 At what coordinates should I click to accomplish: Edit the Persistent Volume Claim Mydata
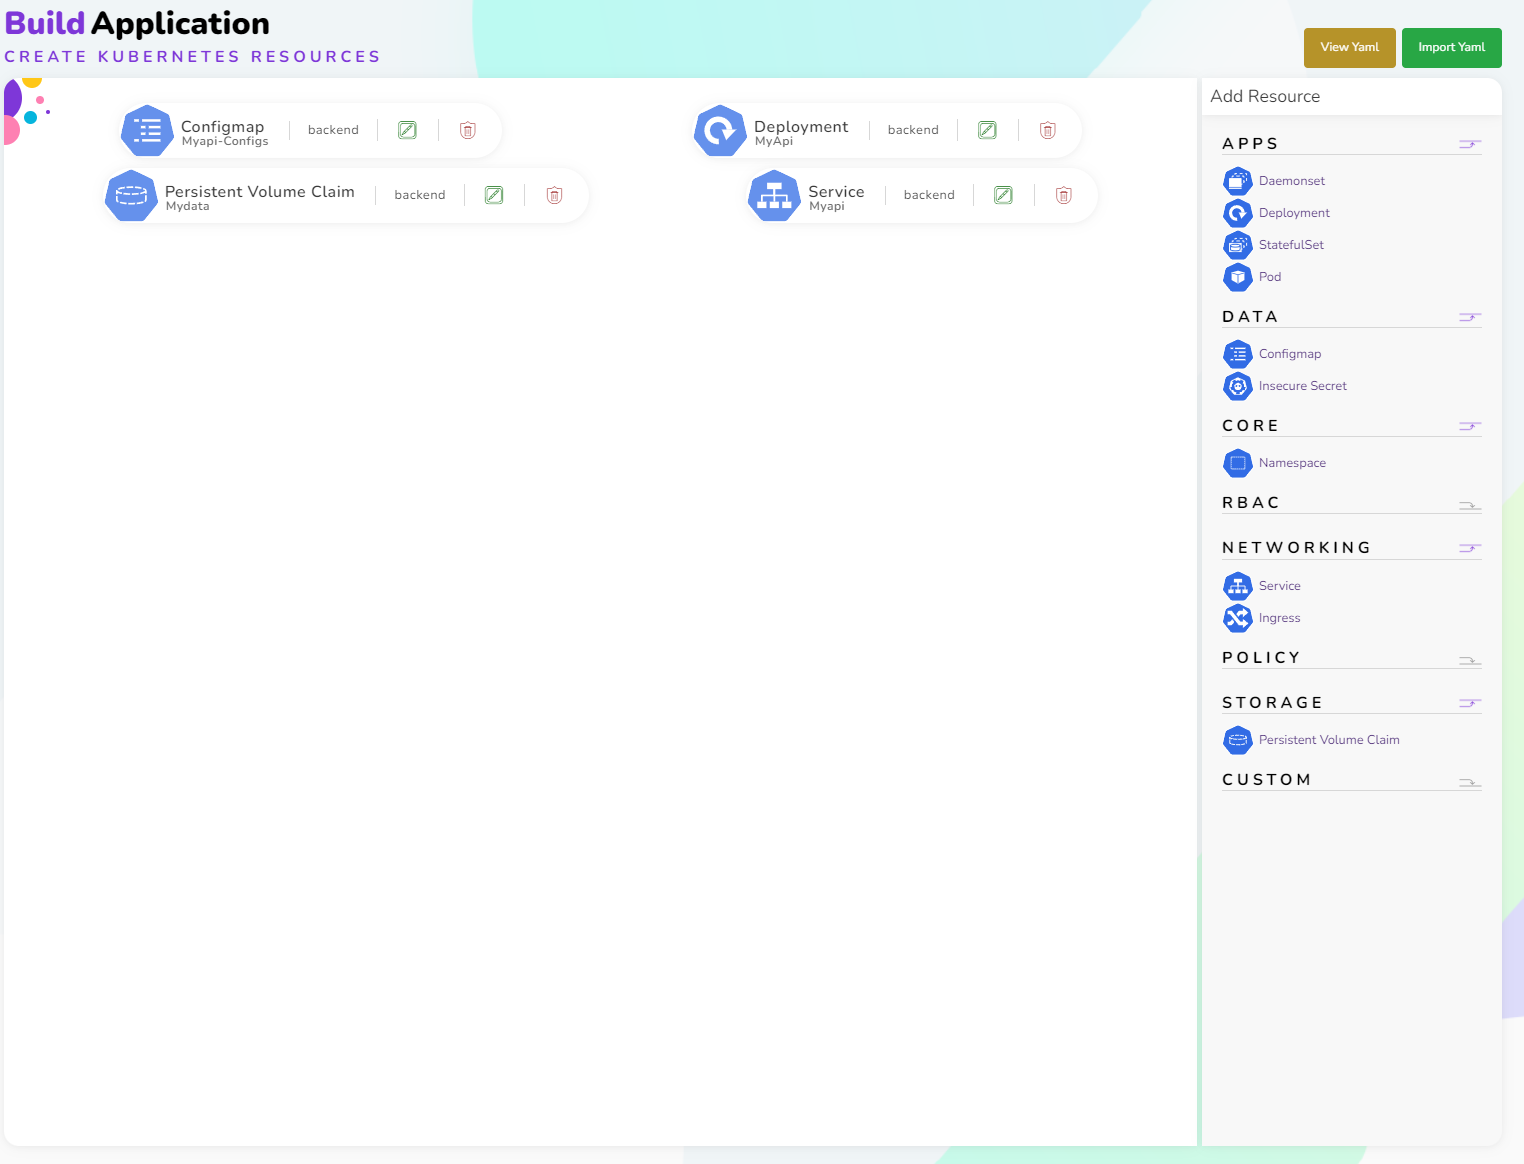494,195
